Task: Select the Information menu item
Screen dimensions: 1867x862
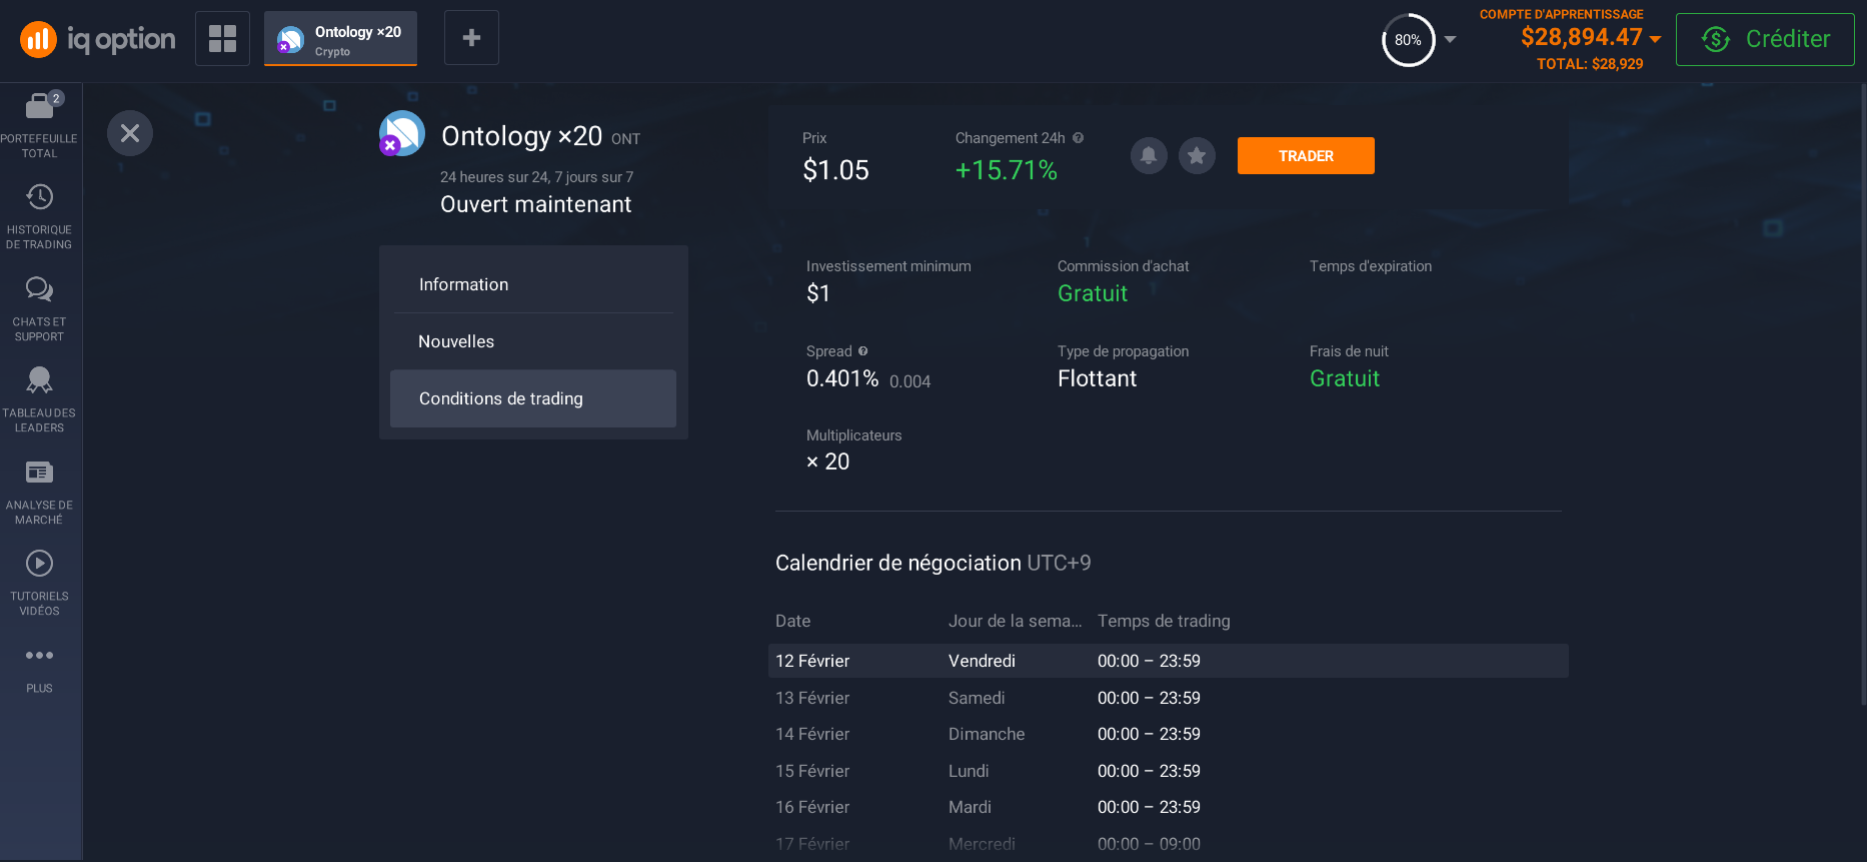Action: click(533, 284)
